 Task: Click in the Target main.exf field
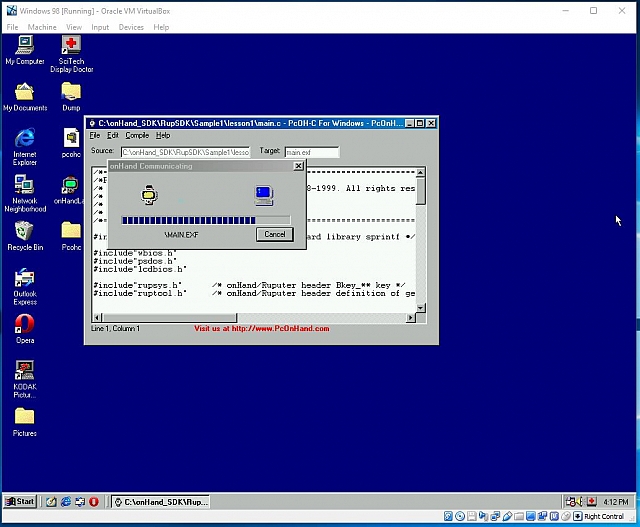(312, 152)
